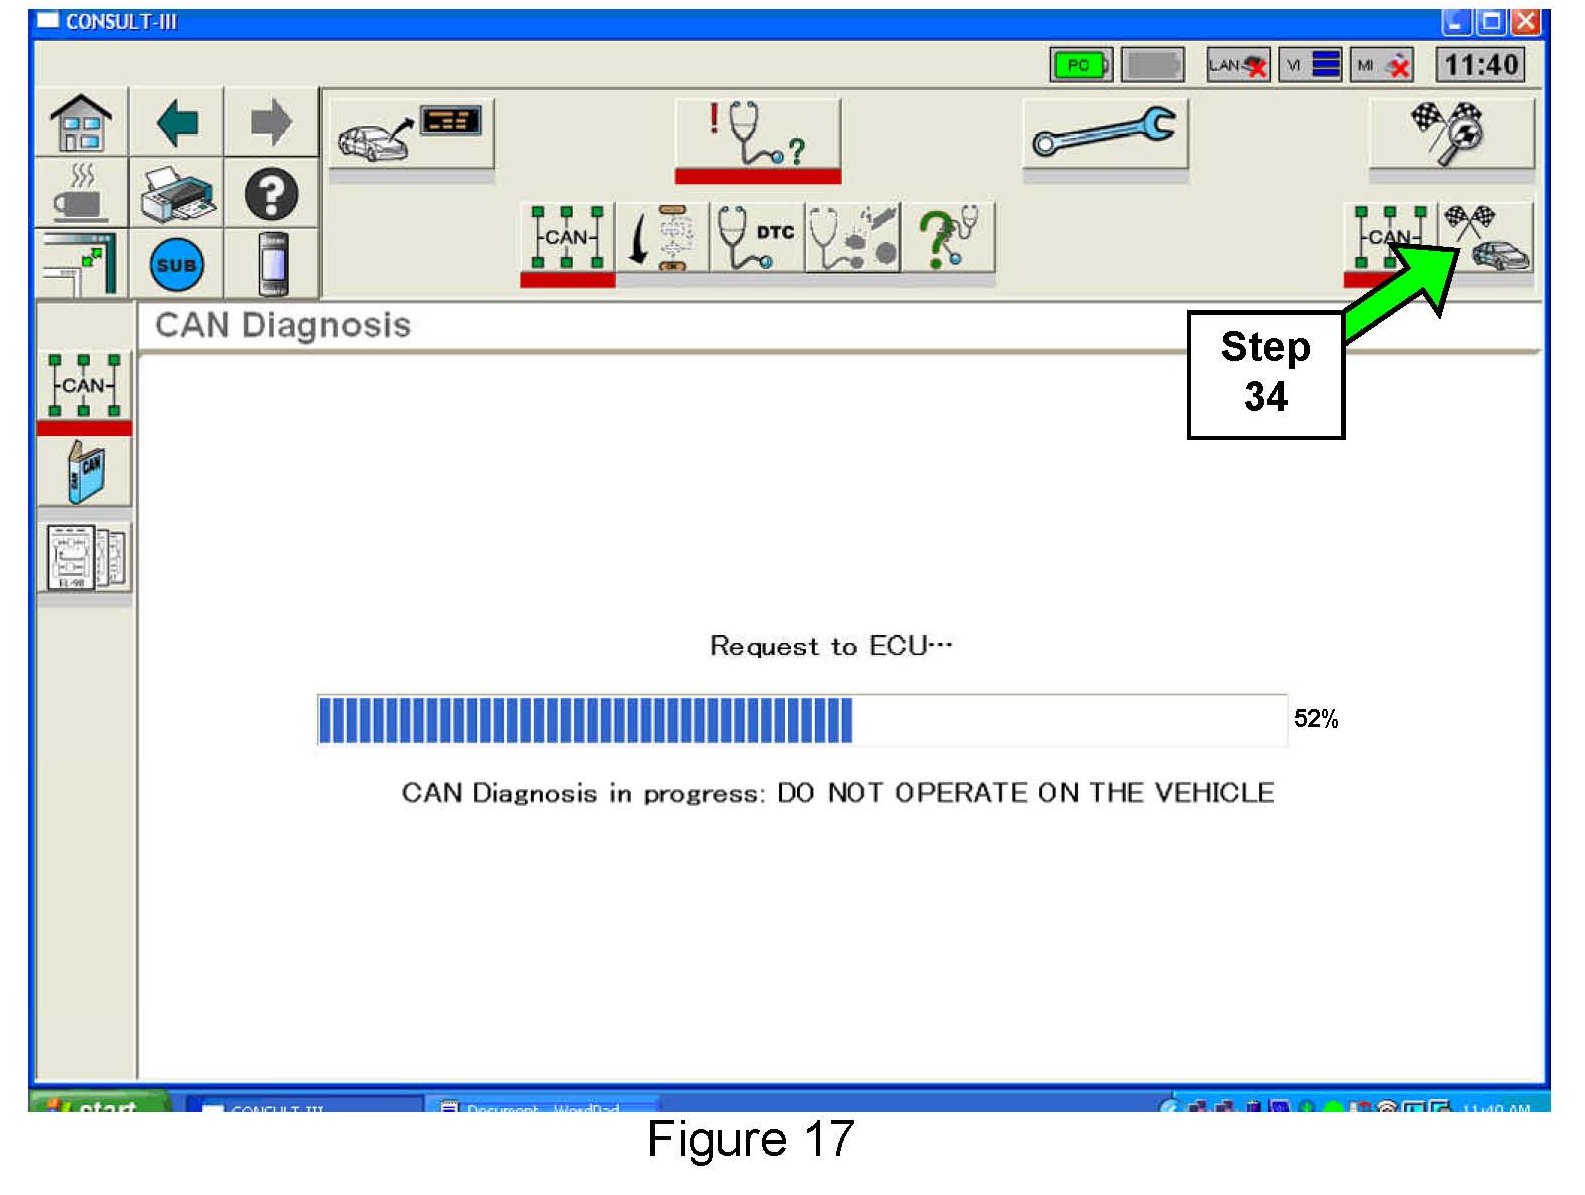The width and height of the screenshot is (1585, 1195).
Task: Select the CAN network icon in center toolbar
Action: click(x=567, y=238)
